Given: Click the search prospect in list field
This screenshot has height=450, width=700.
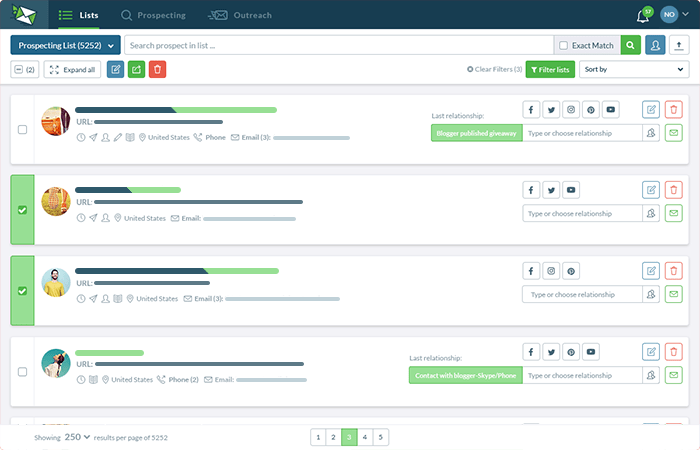Looking at the screenshot, I should point(339,45).
